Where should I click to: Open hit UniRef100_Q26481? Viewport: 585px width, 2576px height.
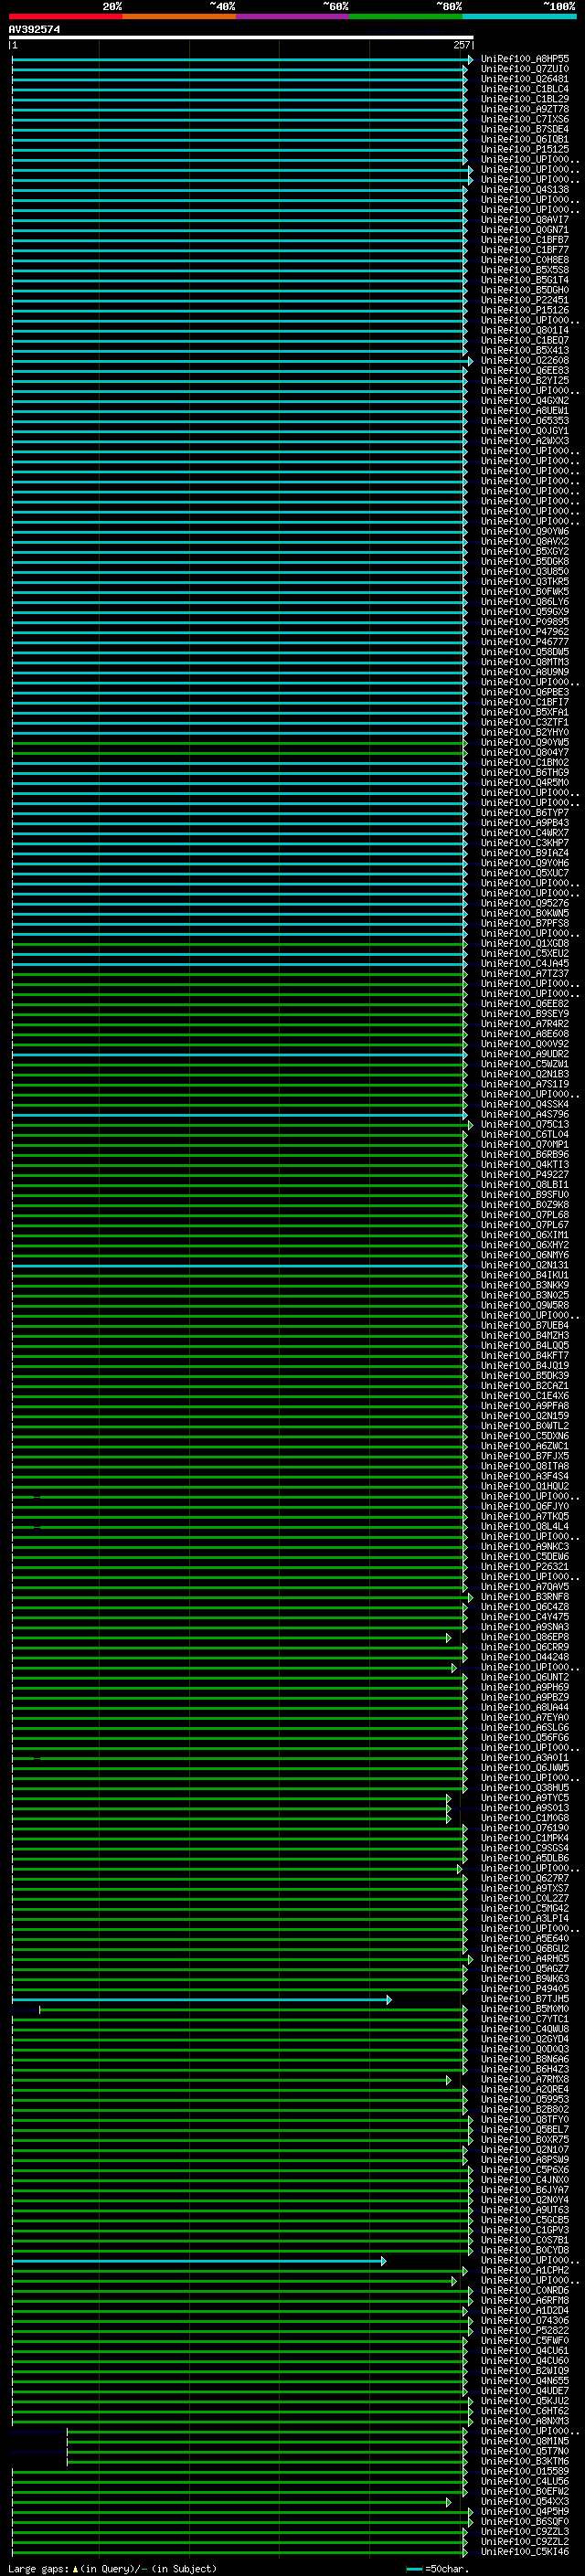(x=525, y=79)
